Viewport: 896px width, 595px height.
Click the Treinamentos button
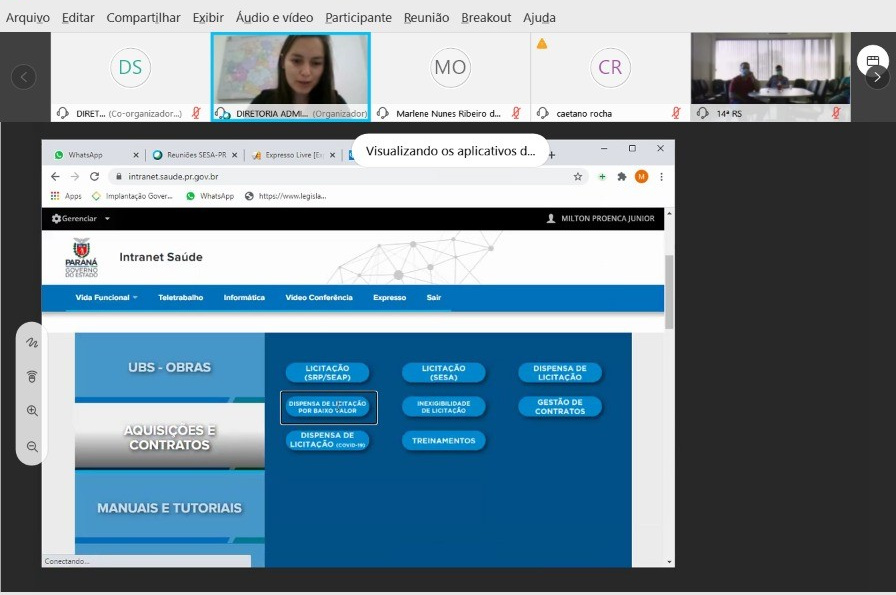coord(444,440)
